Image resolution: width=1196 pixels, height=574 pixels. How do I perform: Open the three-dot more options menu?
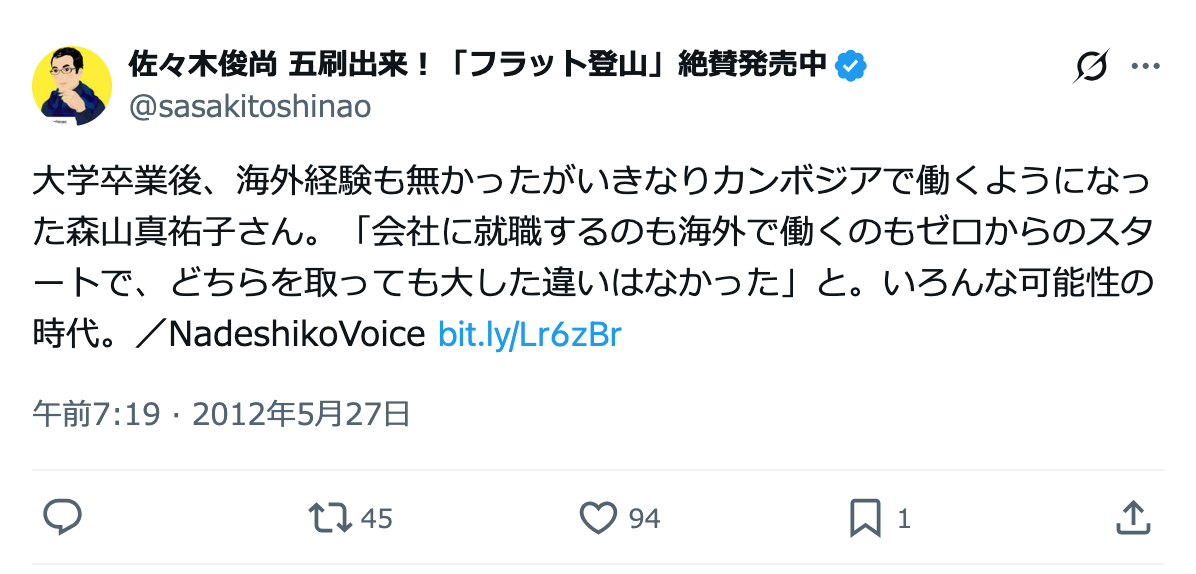[1145, 67]
